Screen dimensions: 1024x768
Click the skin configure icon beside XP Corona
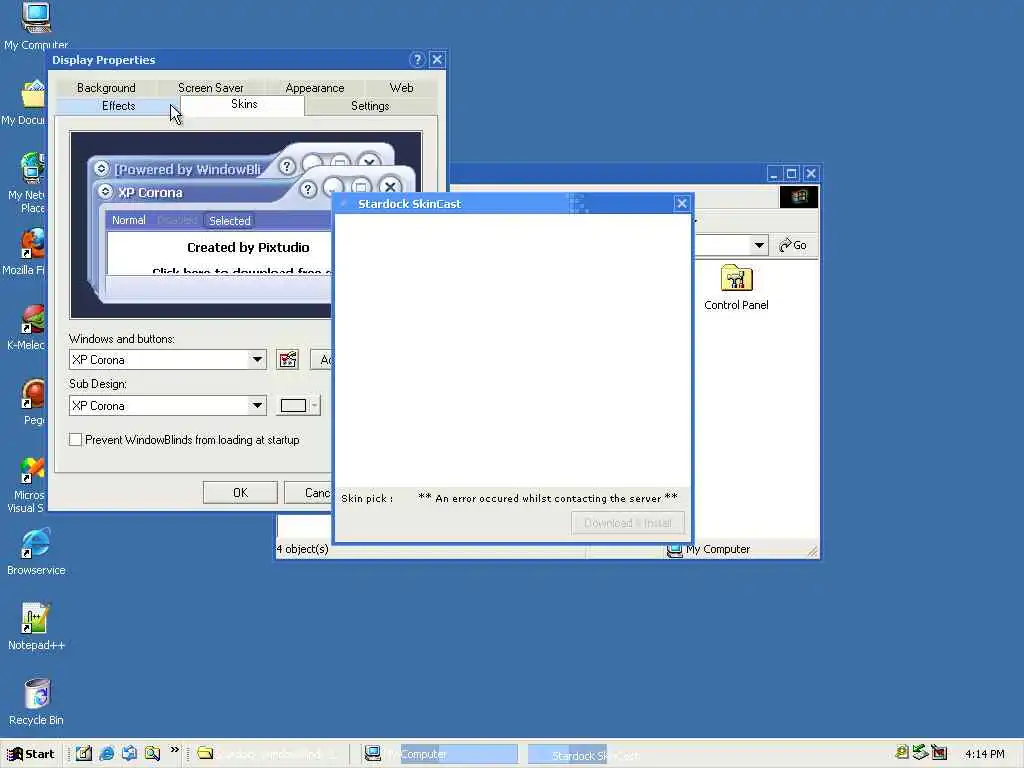tap(287, 359)
